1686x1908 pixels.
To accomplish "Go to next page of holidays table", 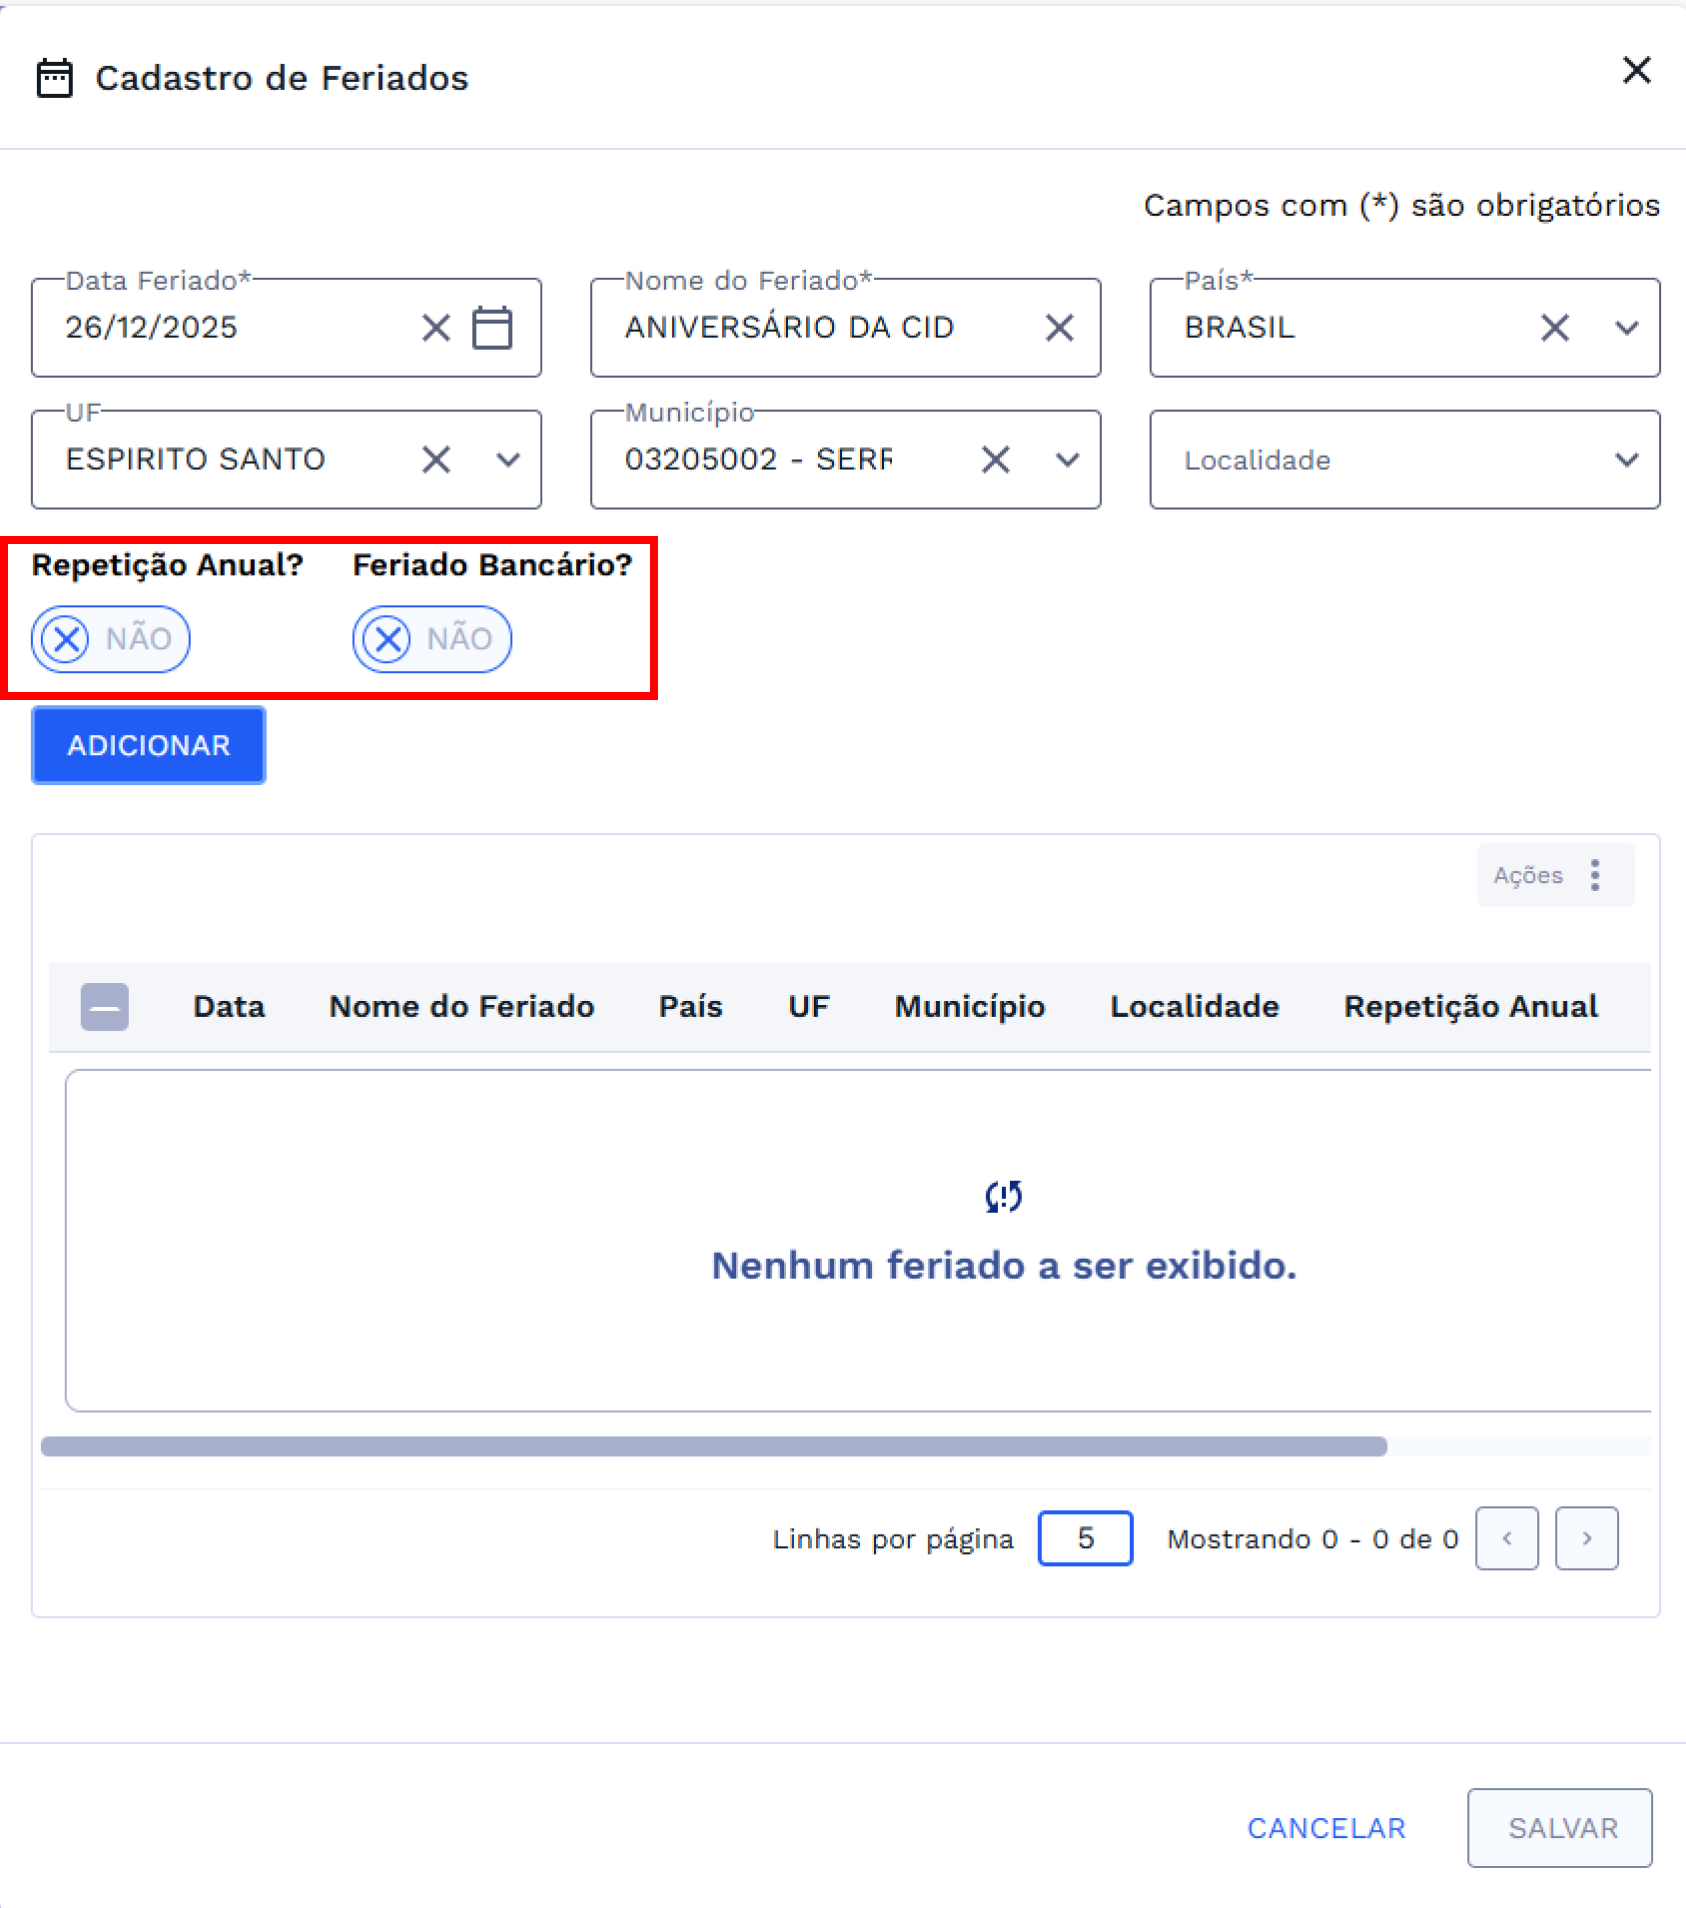I will (1586, 1538).
